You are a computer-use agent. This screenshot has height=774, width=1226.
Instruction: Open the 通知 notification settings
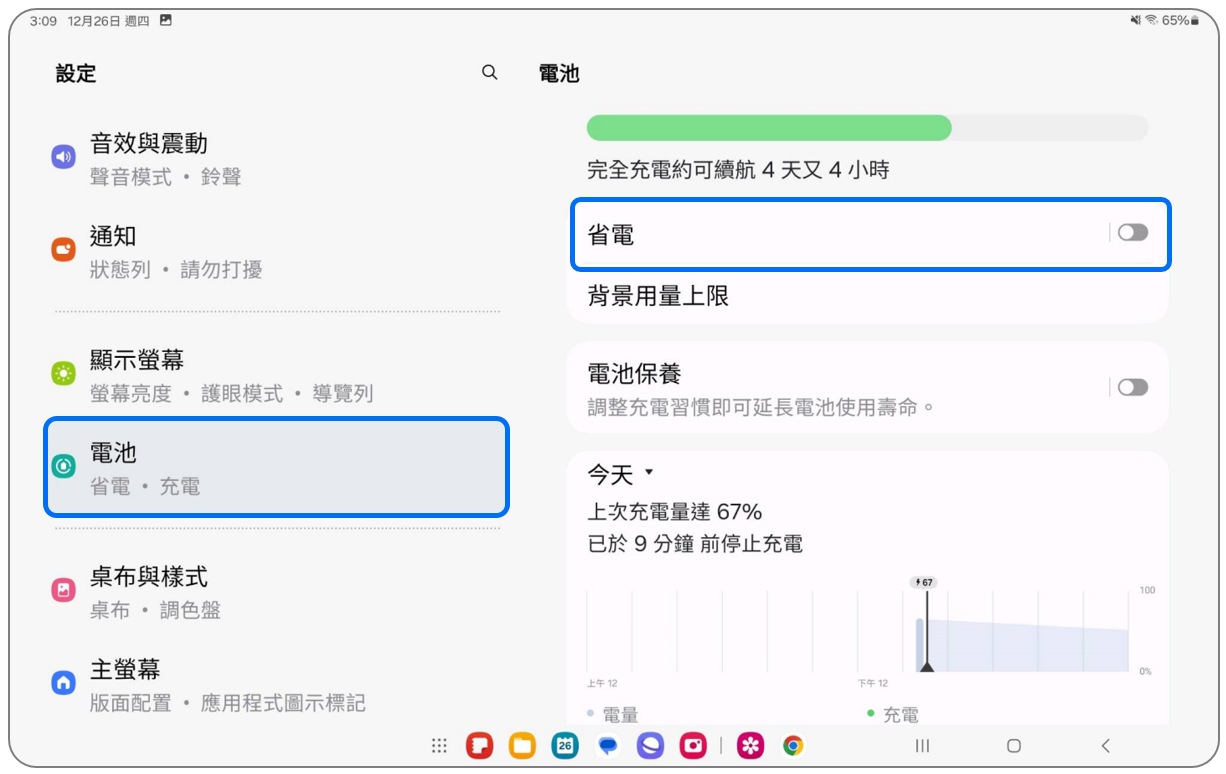[x=200, y=250]
